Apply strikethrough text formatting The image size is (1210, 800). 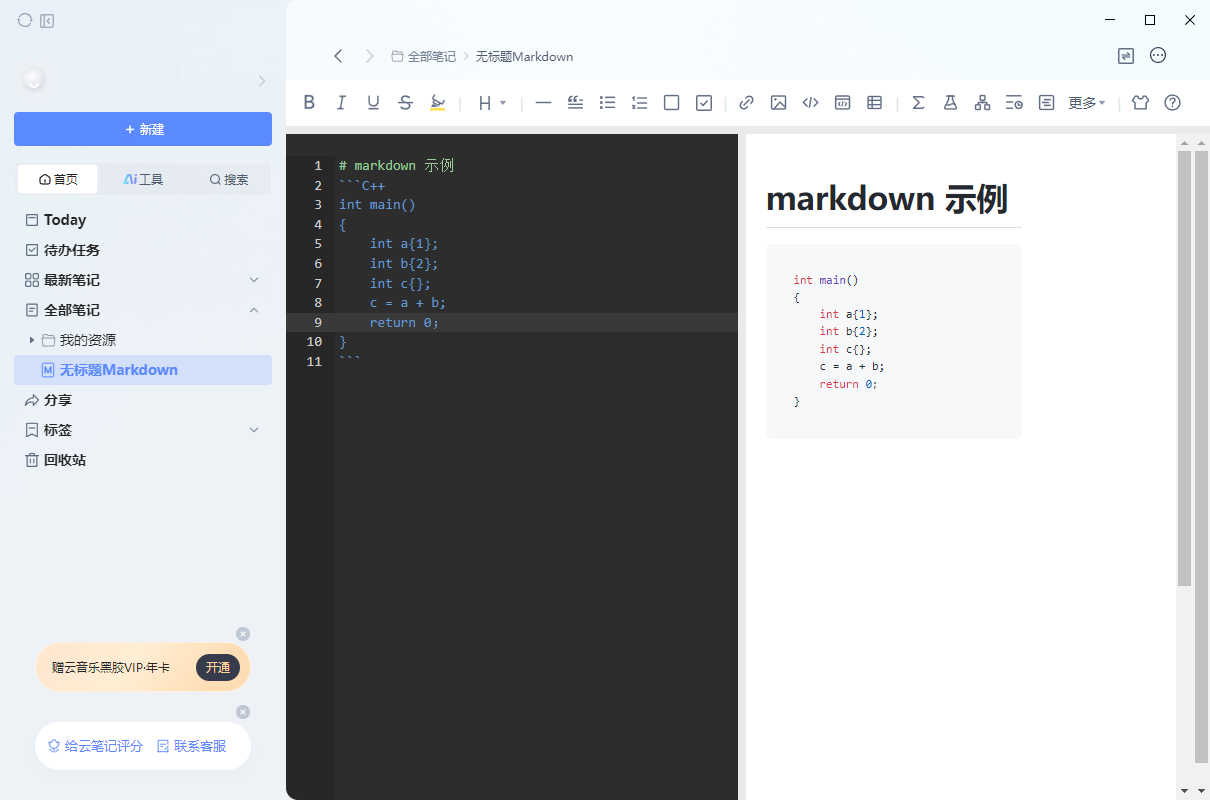(x=405, y=102)
